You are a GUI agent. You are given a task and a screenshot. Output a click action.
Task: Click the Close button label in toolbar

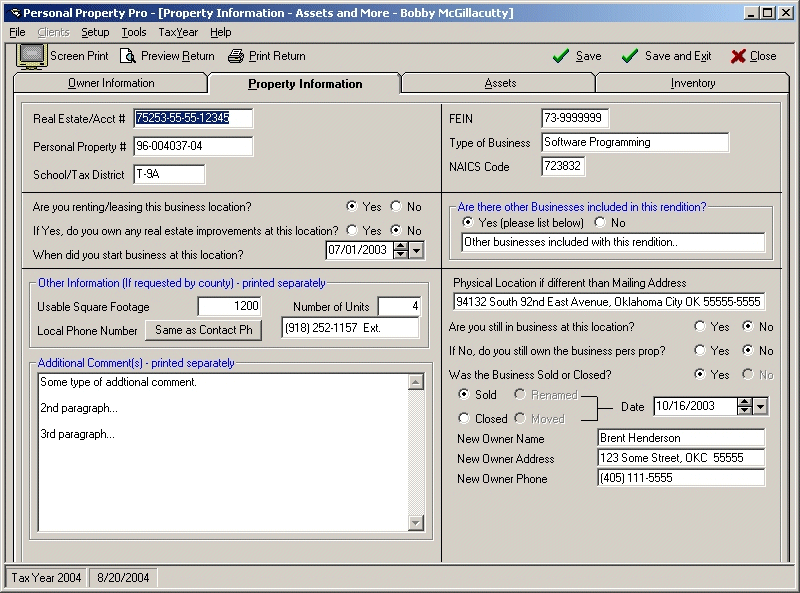coord(763,56)
